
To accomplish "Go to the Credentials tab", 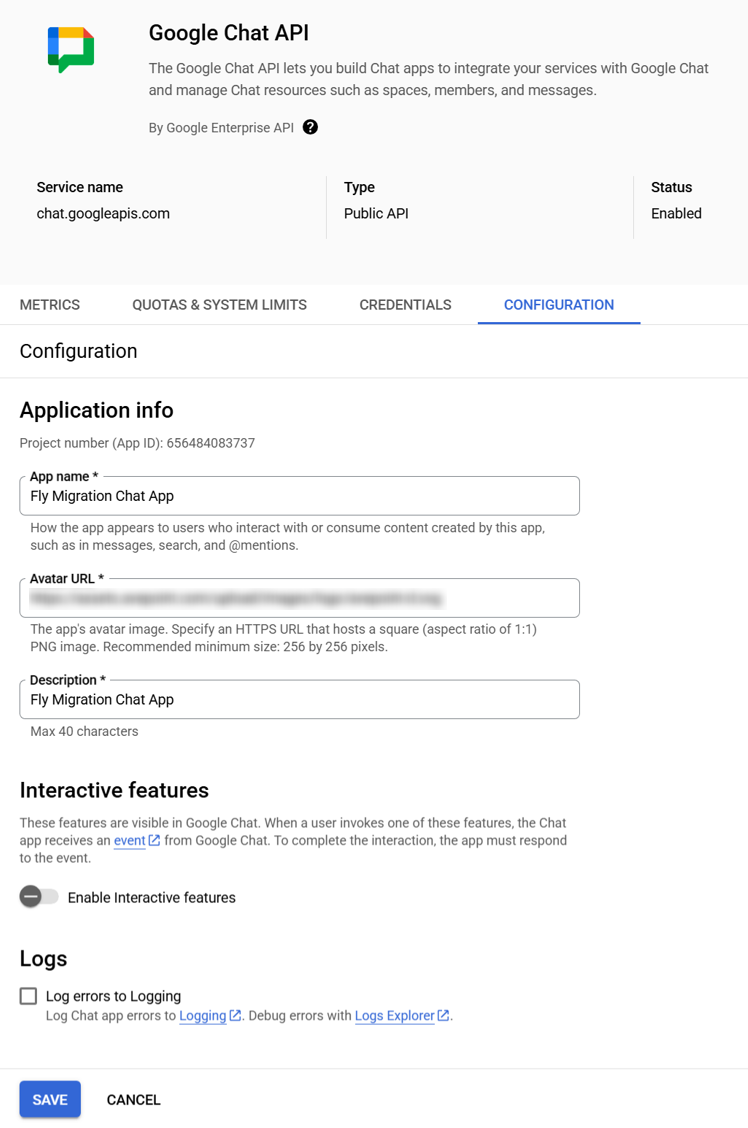I will [405, 305].
